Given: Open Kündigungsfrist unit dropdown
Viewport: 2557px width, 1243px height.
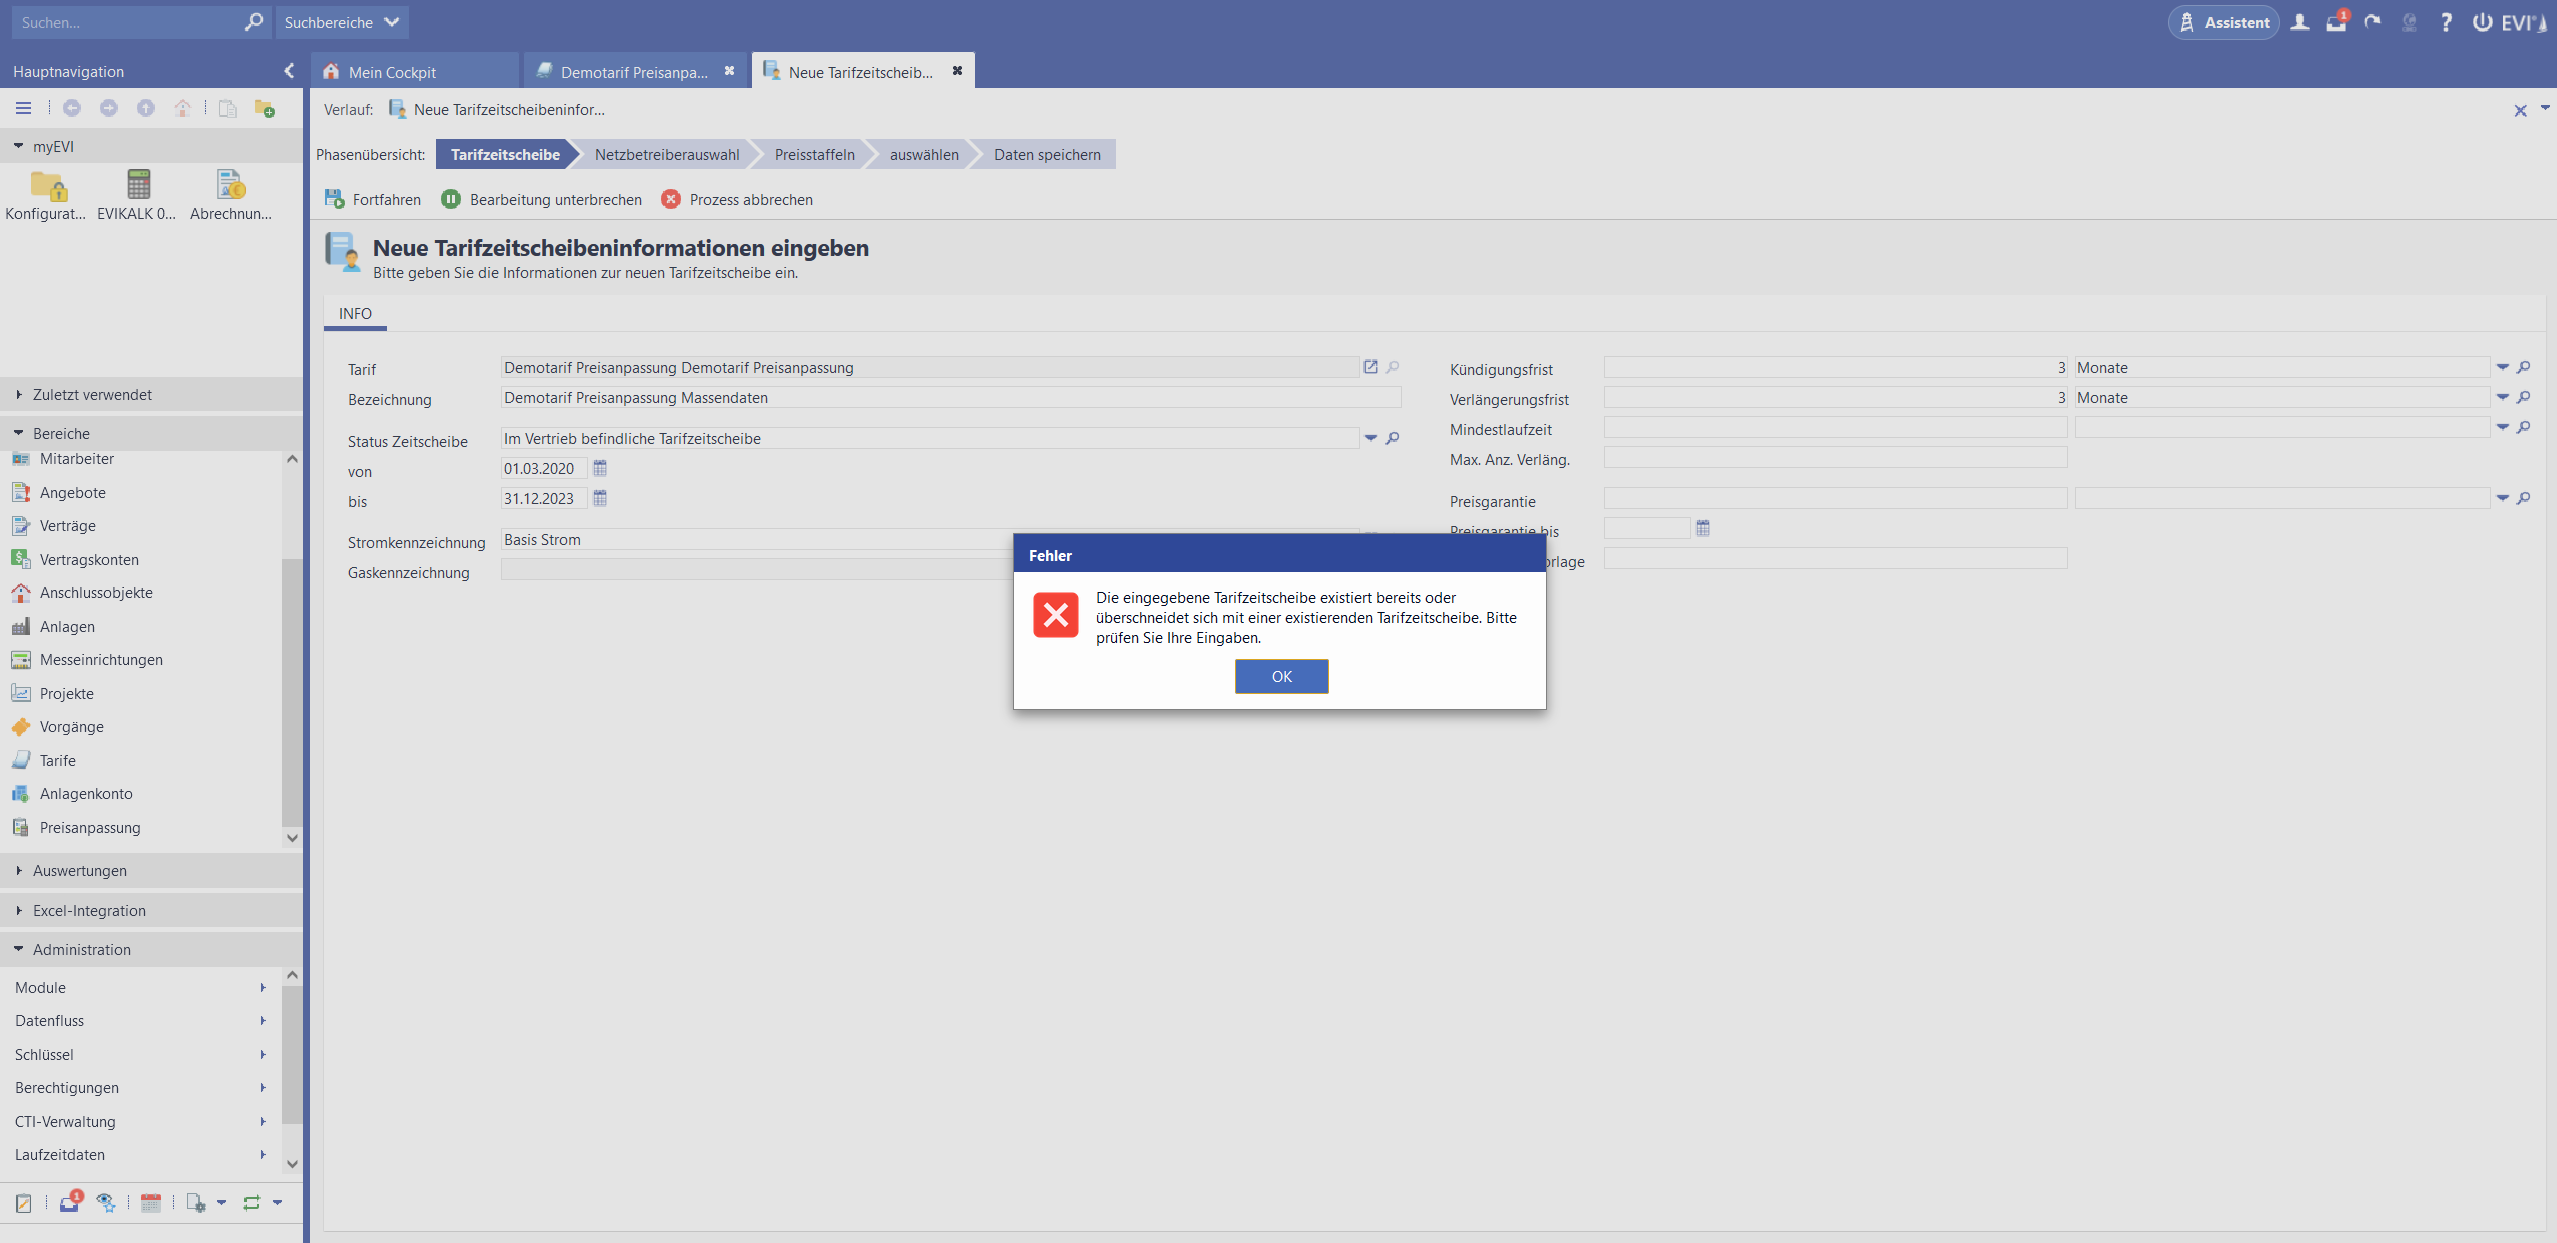Looking at the screenshot, I should [2502, 367].
